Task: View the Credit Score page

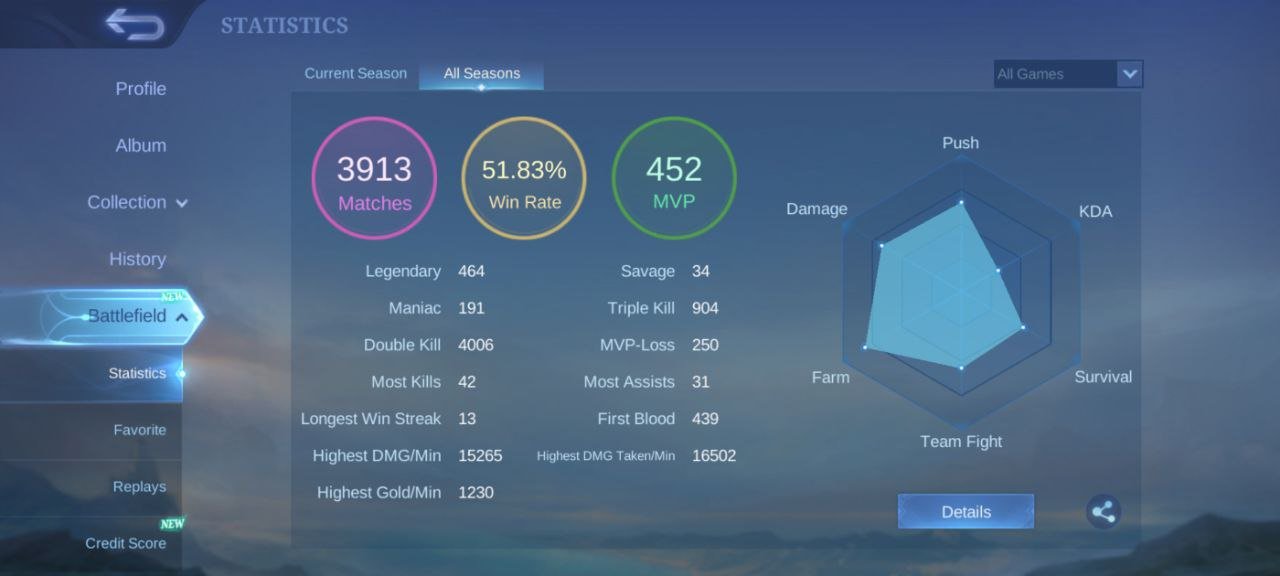Action: (125, 543)
